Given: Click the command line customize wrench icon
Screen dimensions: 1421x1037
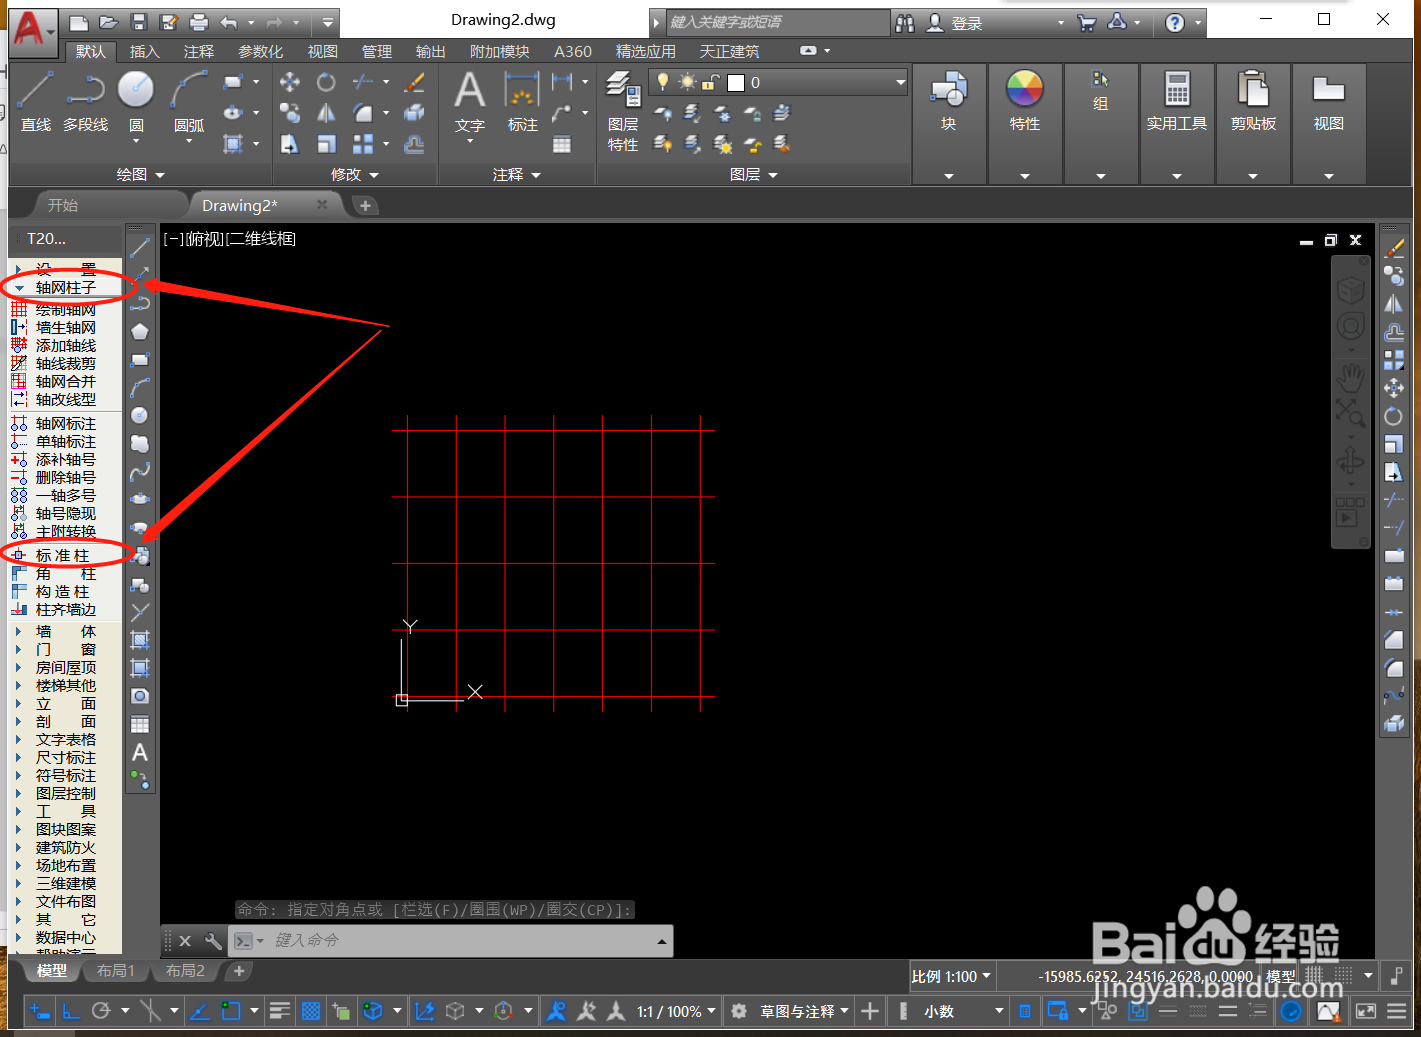Looking at the screenshot, I should coord(213,941).
